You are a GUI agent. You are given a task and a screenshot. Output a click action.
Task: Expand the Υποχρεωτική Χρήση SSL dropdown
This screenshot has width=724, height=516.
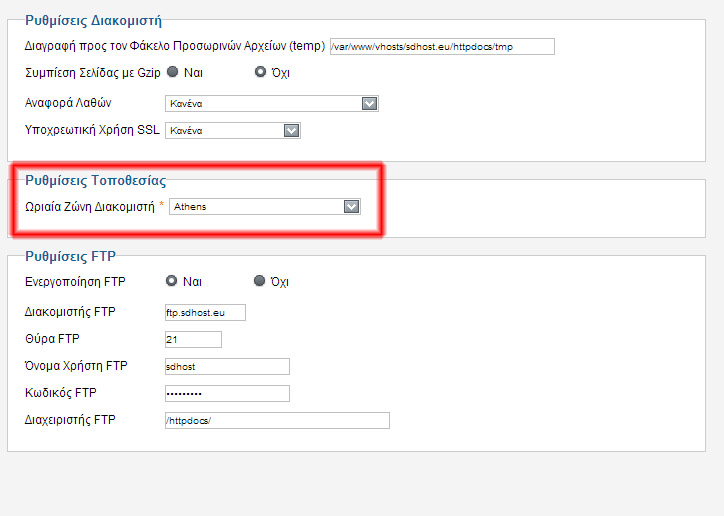point(233,130)
